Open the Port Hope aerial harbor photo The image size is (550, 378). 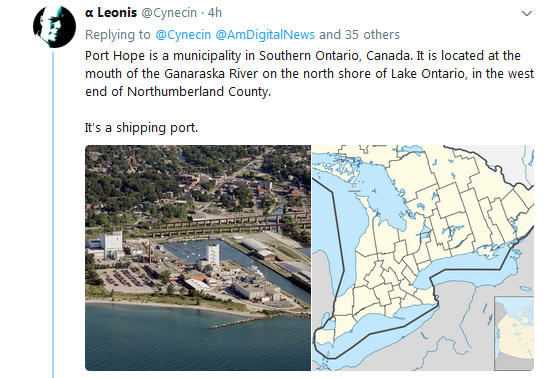pos(198,258)
